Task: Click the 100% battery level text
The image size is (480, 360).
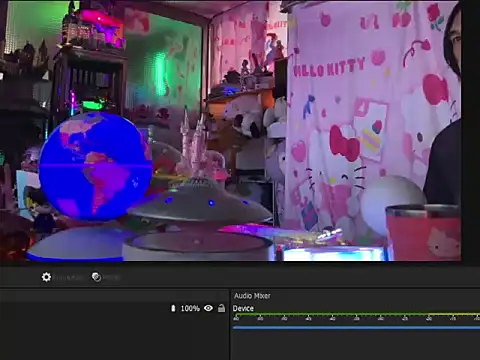Action: tap(190, 309)
